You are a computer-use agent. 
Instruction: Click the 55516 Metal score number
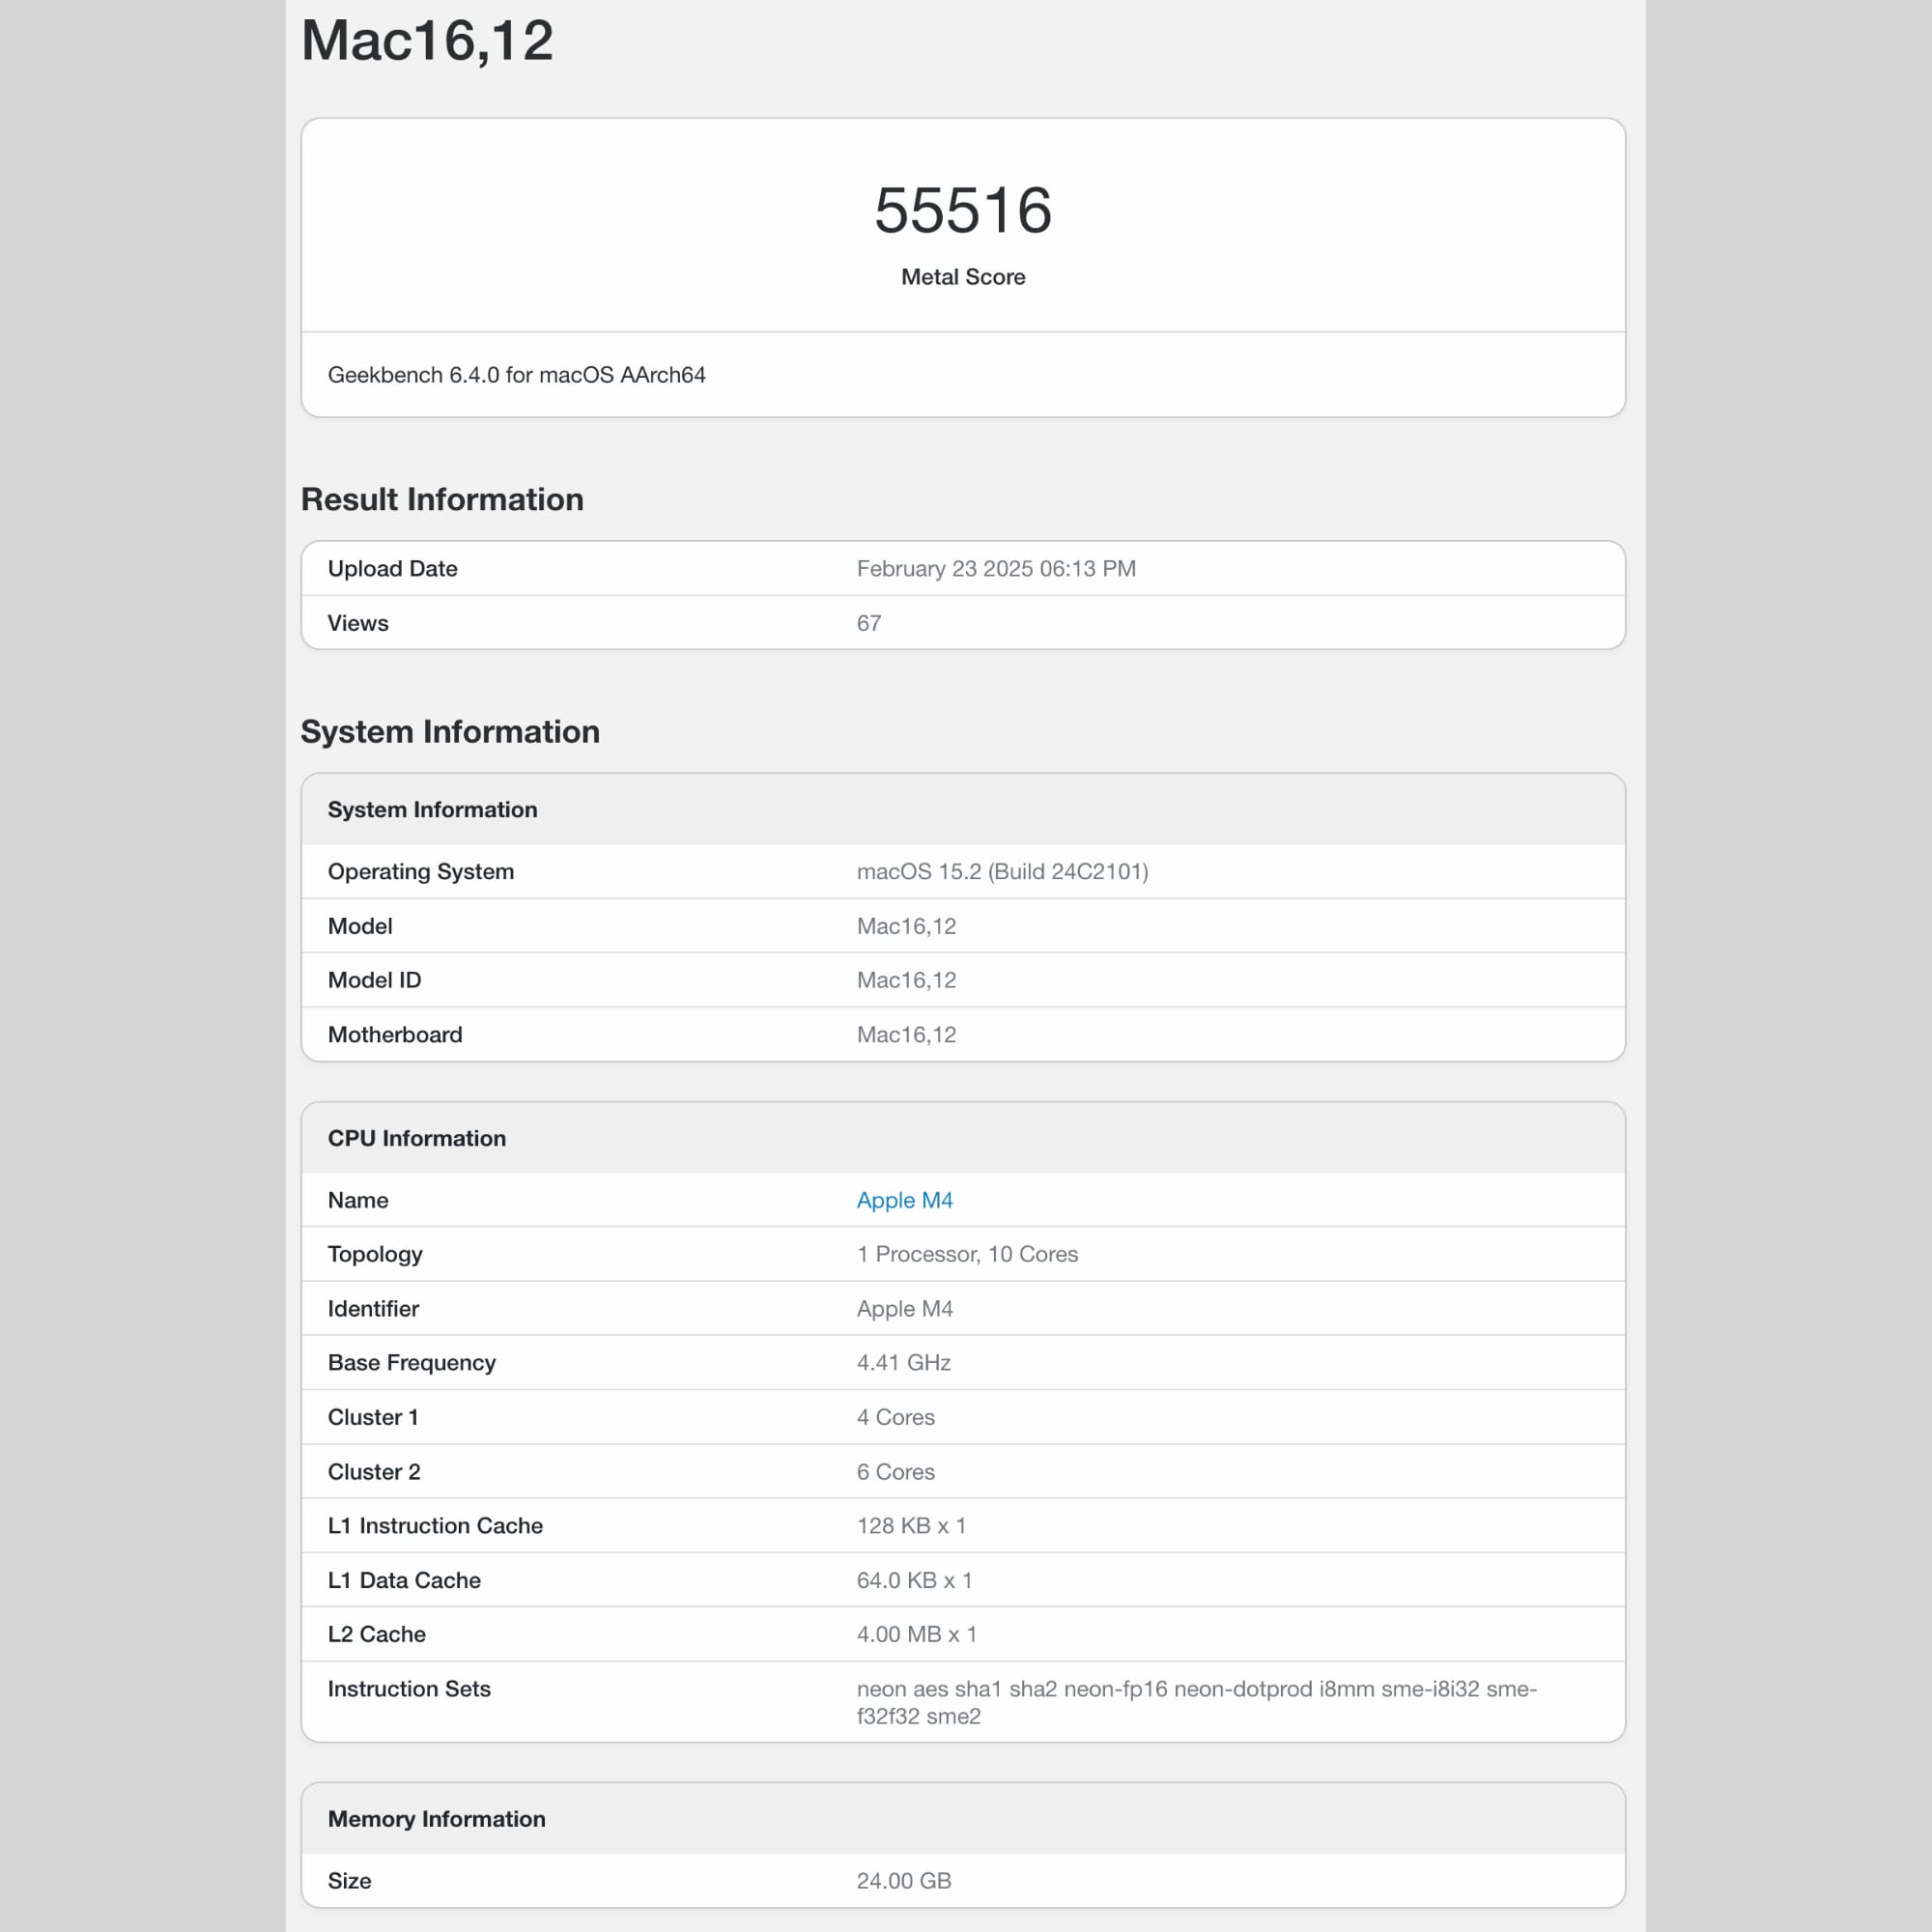coord(962,210)
